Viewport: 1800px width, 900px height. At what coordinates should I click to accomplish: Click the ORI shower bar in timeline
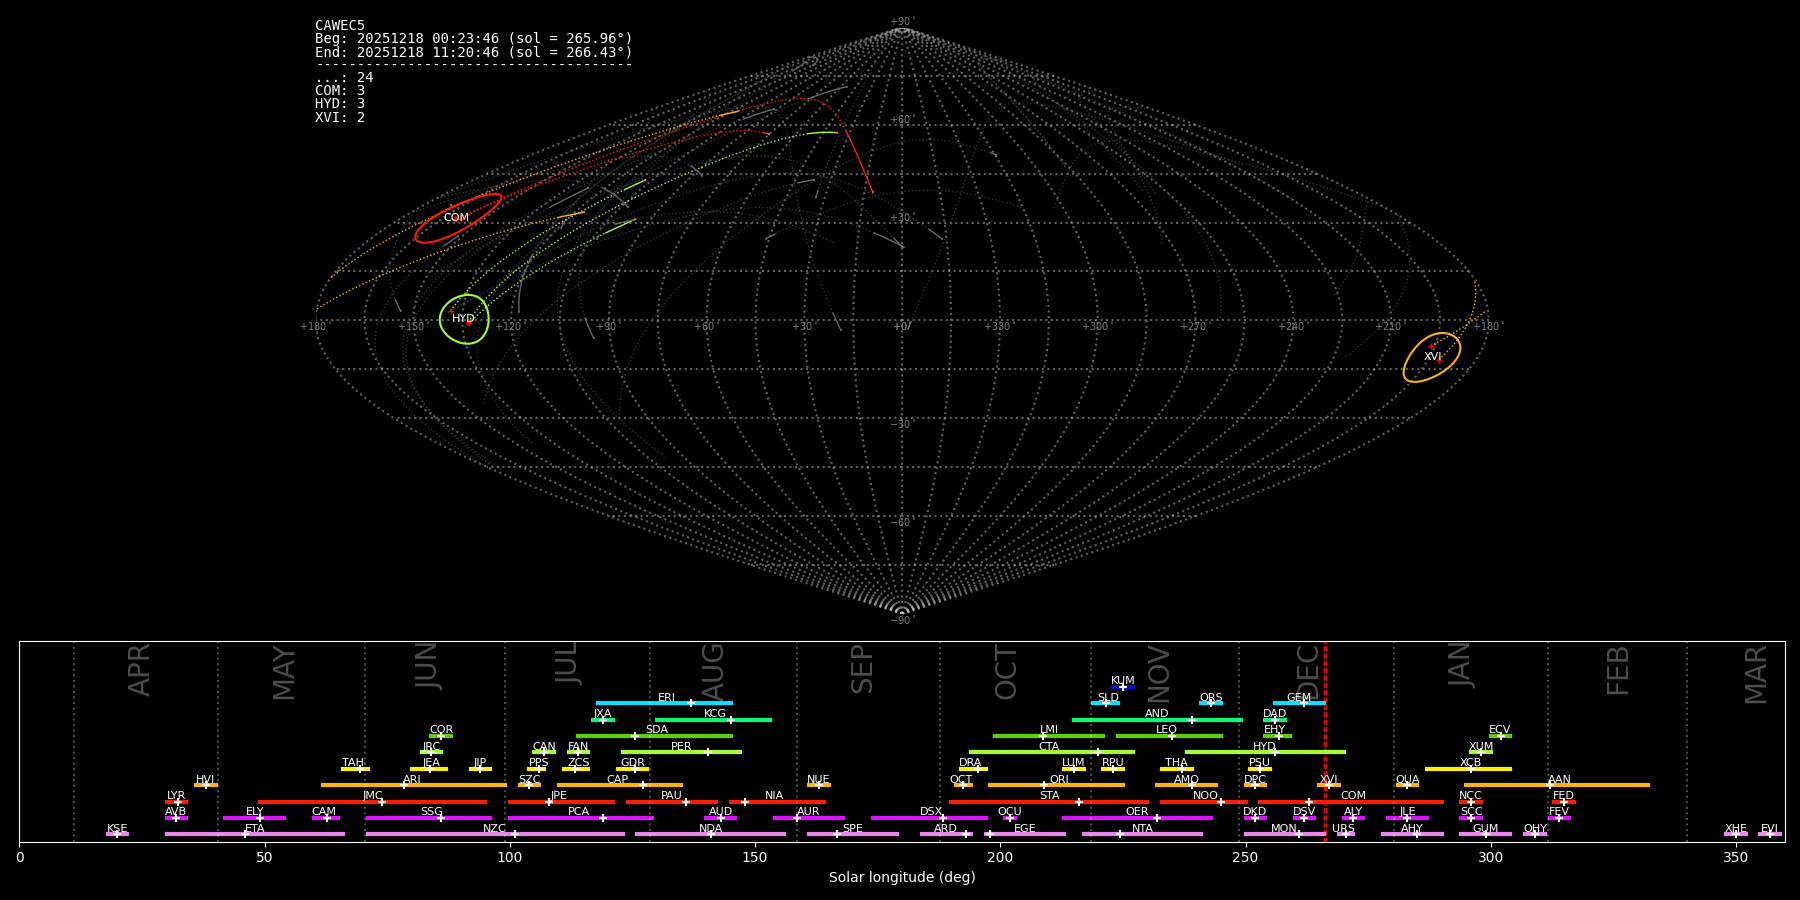pyautogui.click(x=1056, y=785)
